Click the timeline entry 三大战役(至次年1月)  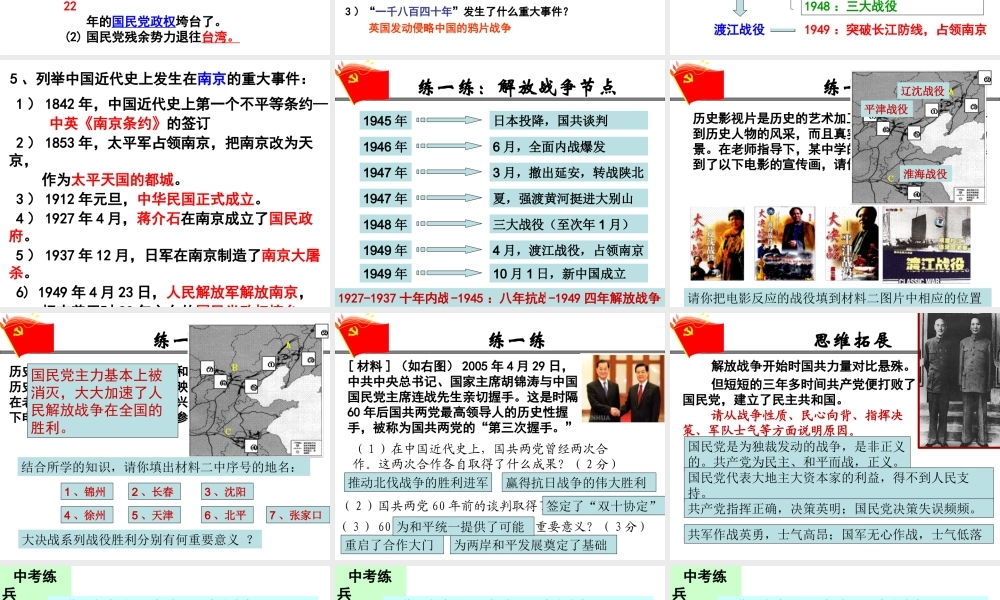tap(568, 224)
